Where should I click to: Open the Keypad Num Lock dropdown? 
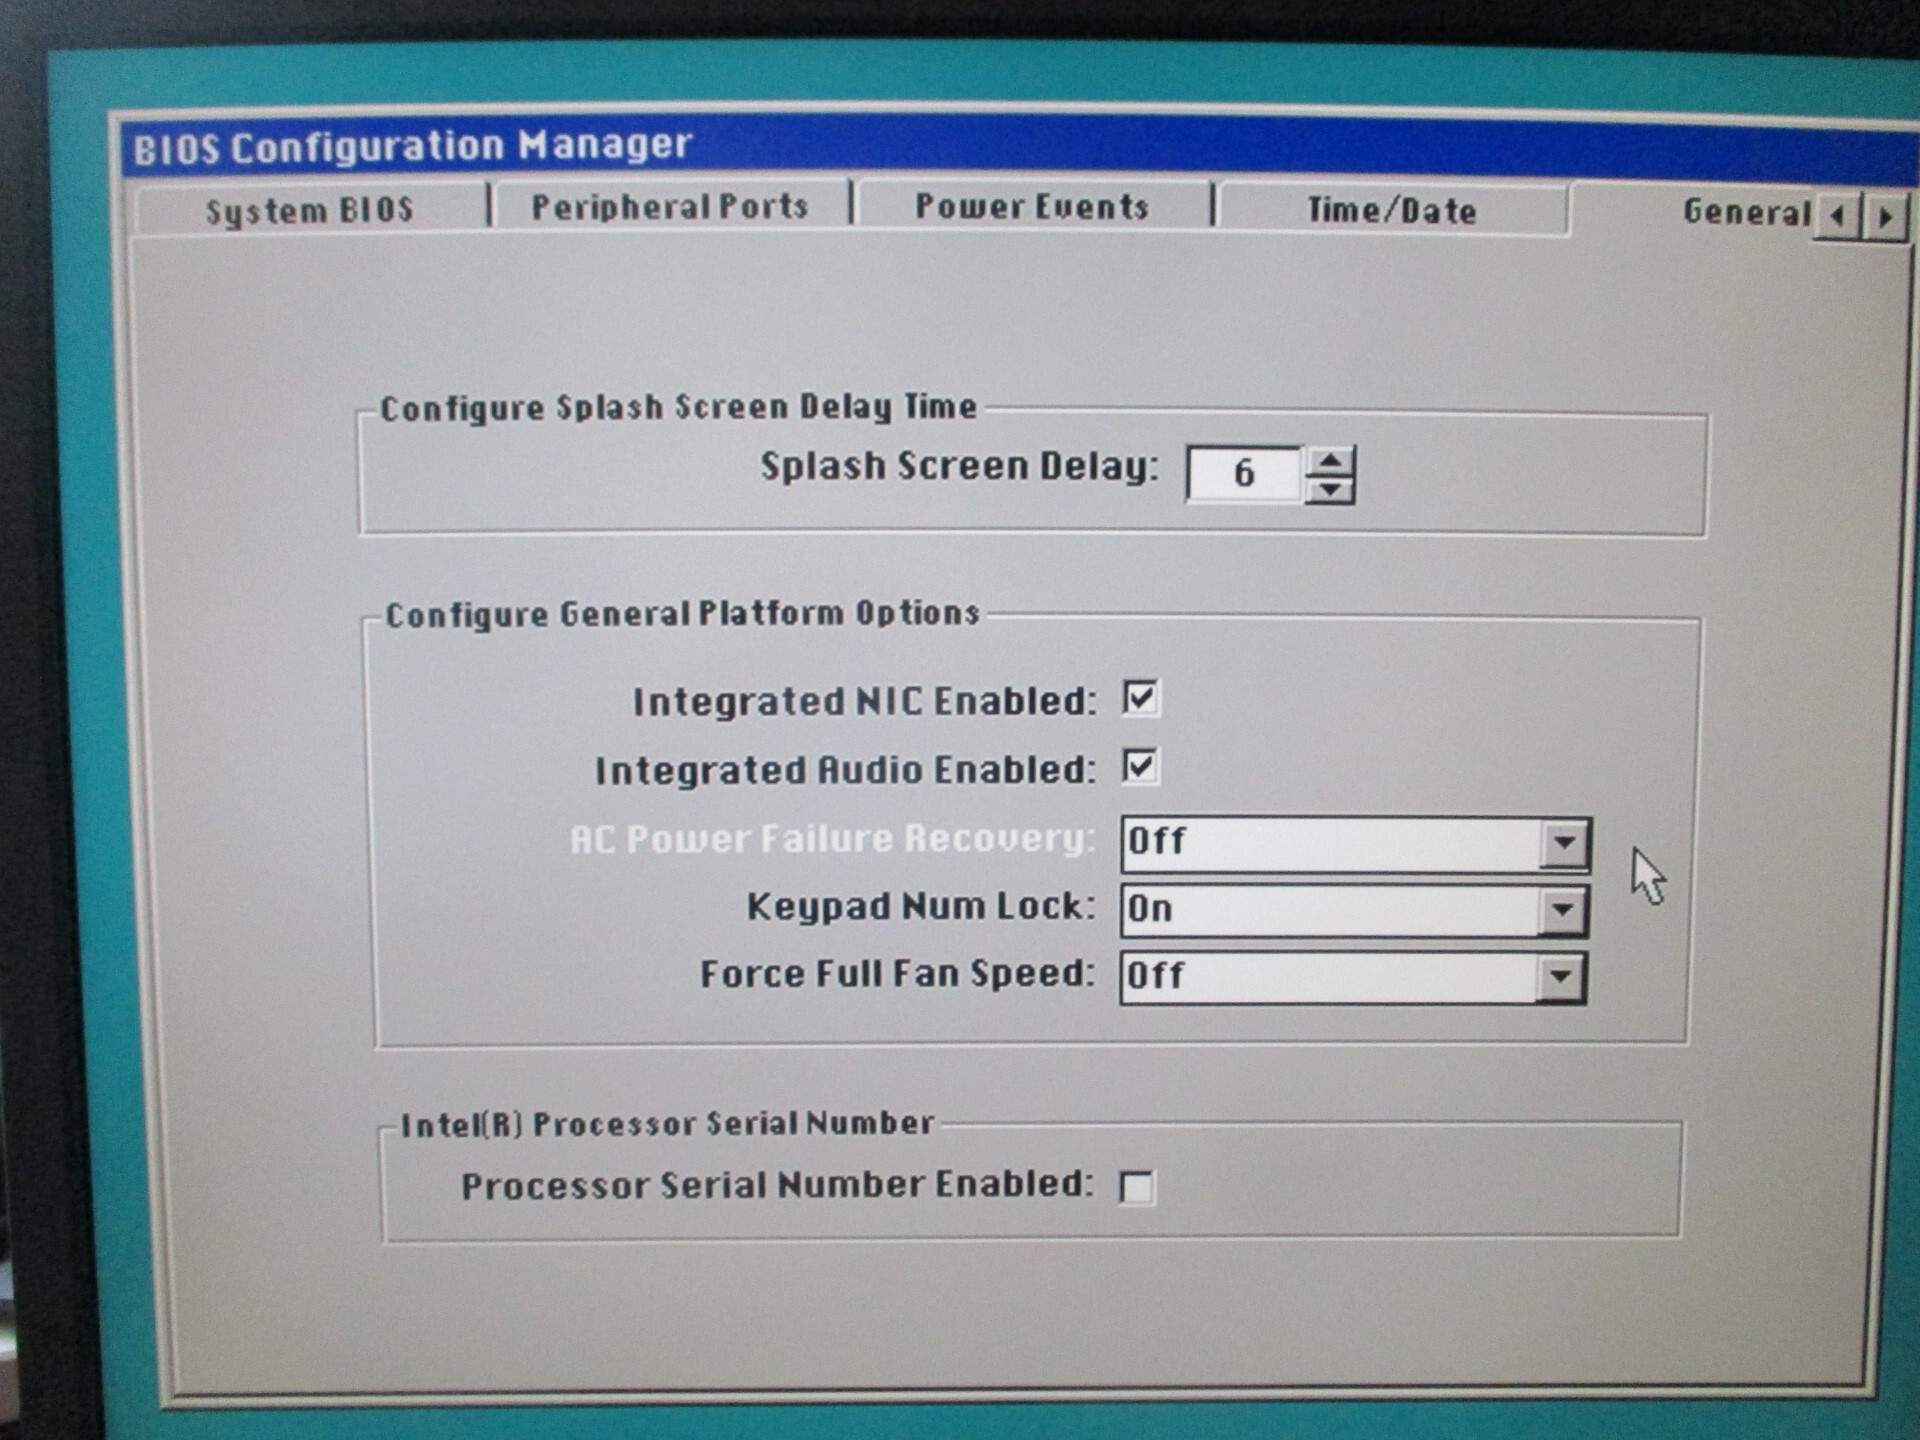click(x=1562, y=910)
